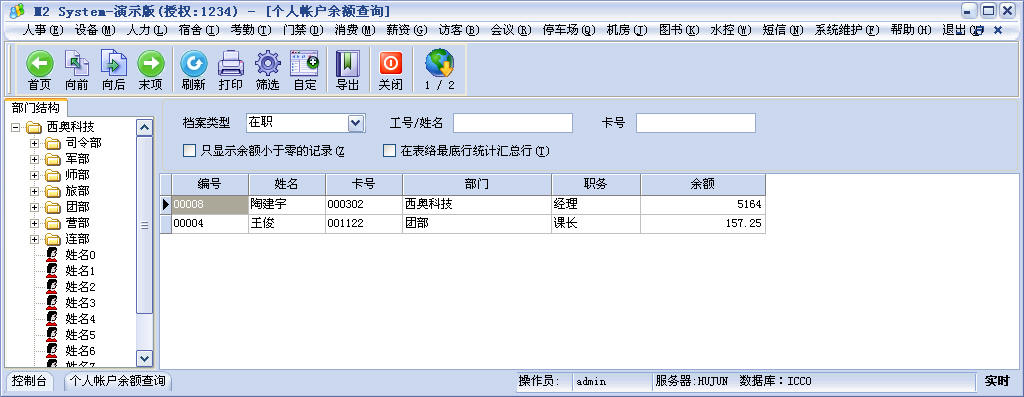Click the 实时 status bar indicator
Image resolution: width=1024 pixels, height=397 pixels.
(997, 381)
